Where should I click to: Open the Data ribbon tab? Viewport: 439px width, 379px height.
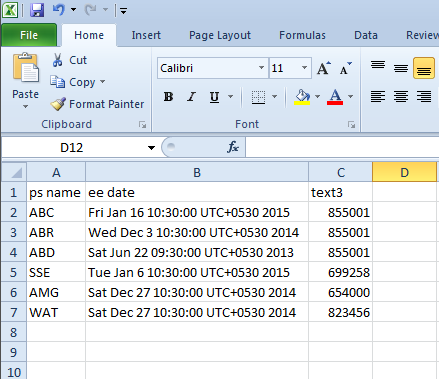coord(366,35)
